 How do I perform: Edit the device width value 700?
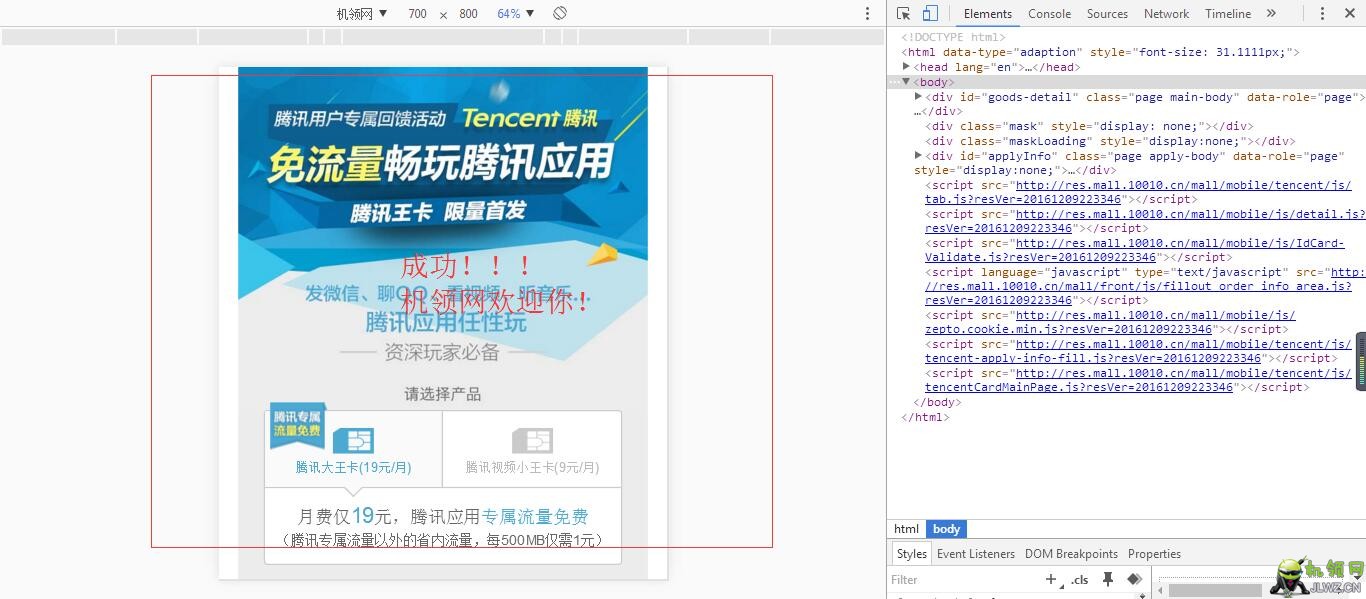tap(418, 14)
